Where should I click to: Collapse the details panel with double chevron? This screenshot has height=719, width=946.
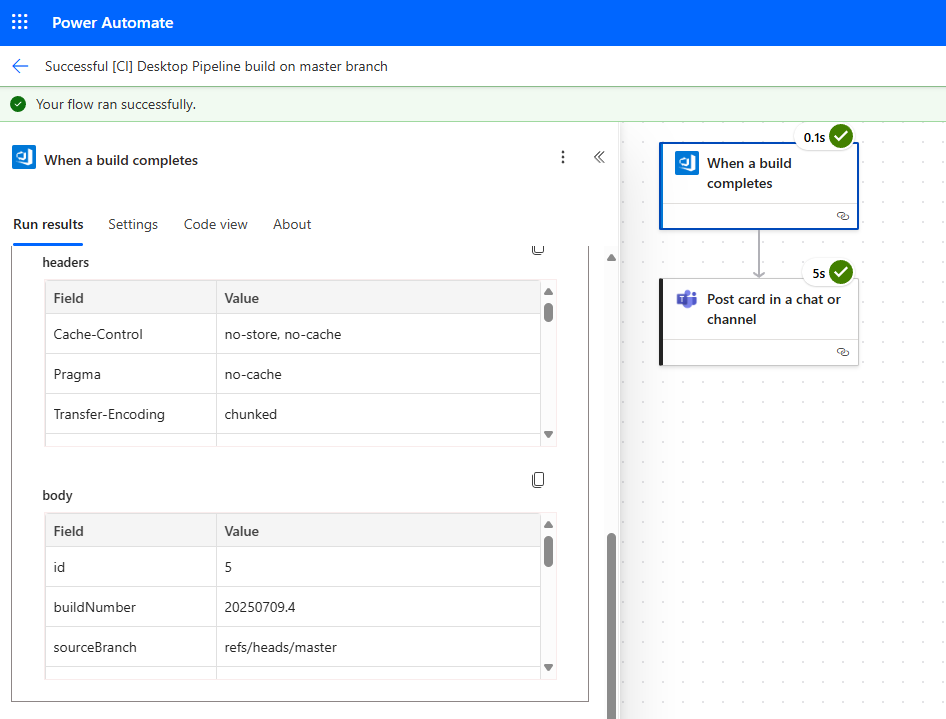(599, 157)
